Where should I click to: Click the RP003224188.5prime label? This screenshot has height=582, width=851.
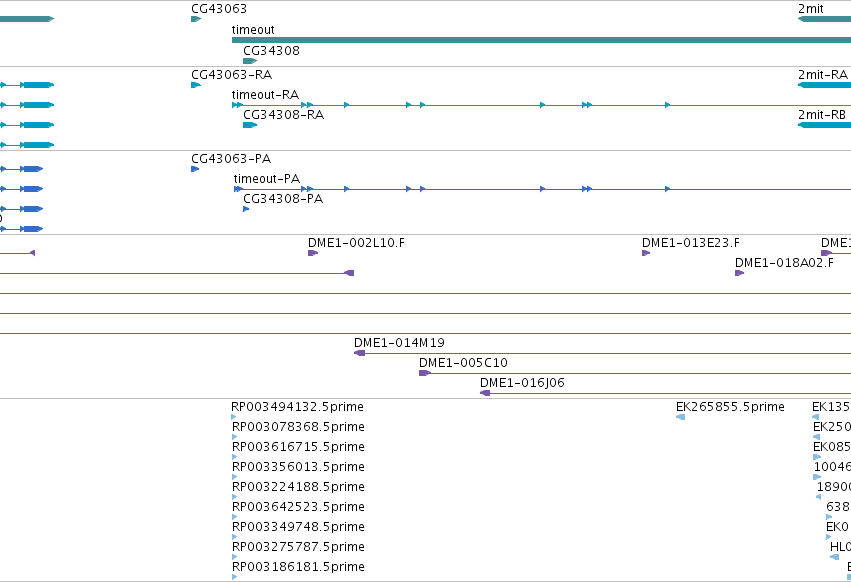[x=298, y=487]
